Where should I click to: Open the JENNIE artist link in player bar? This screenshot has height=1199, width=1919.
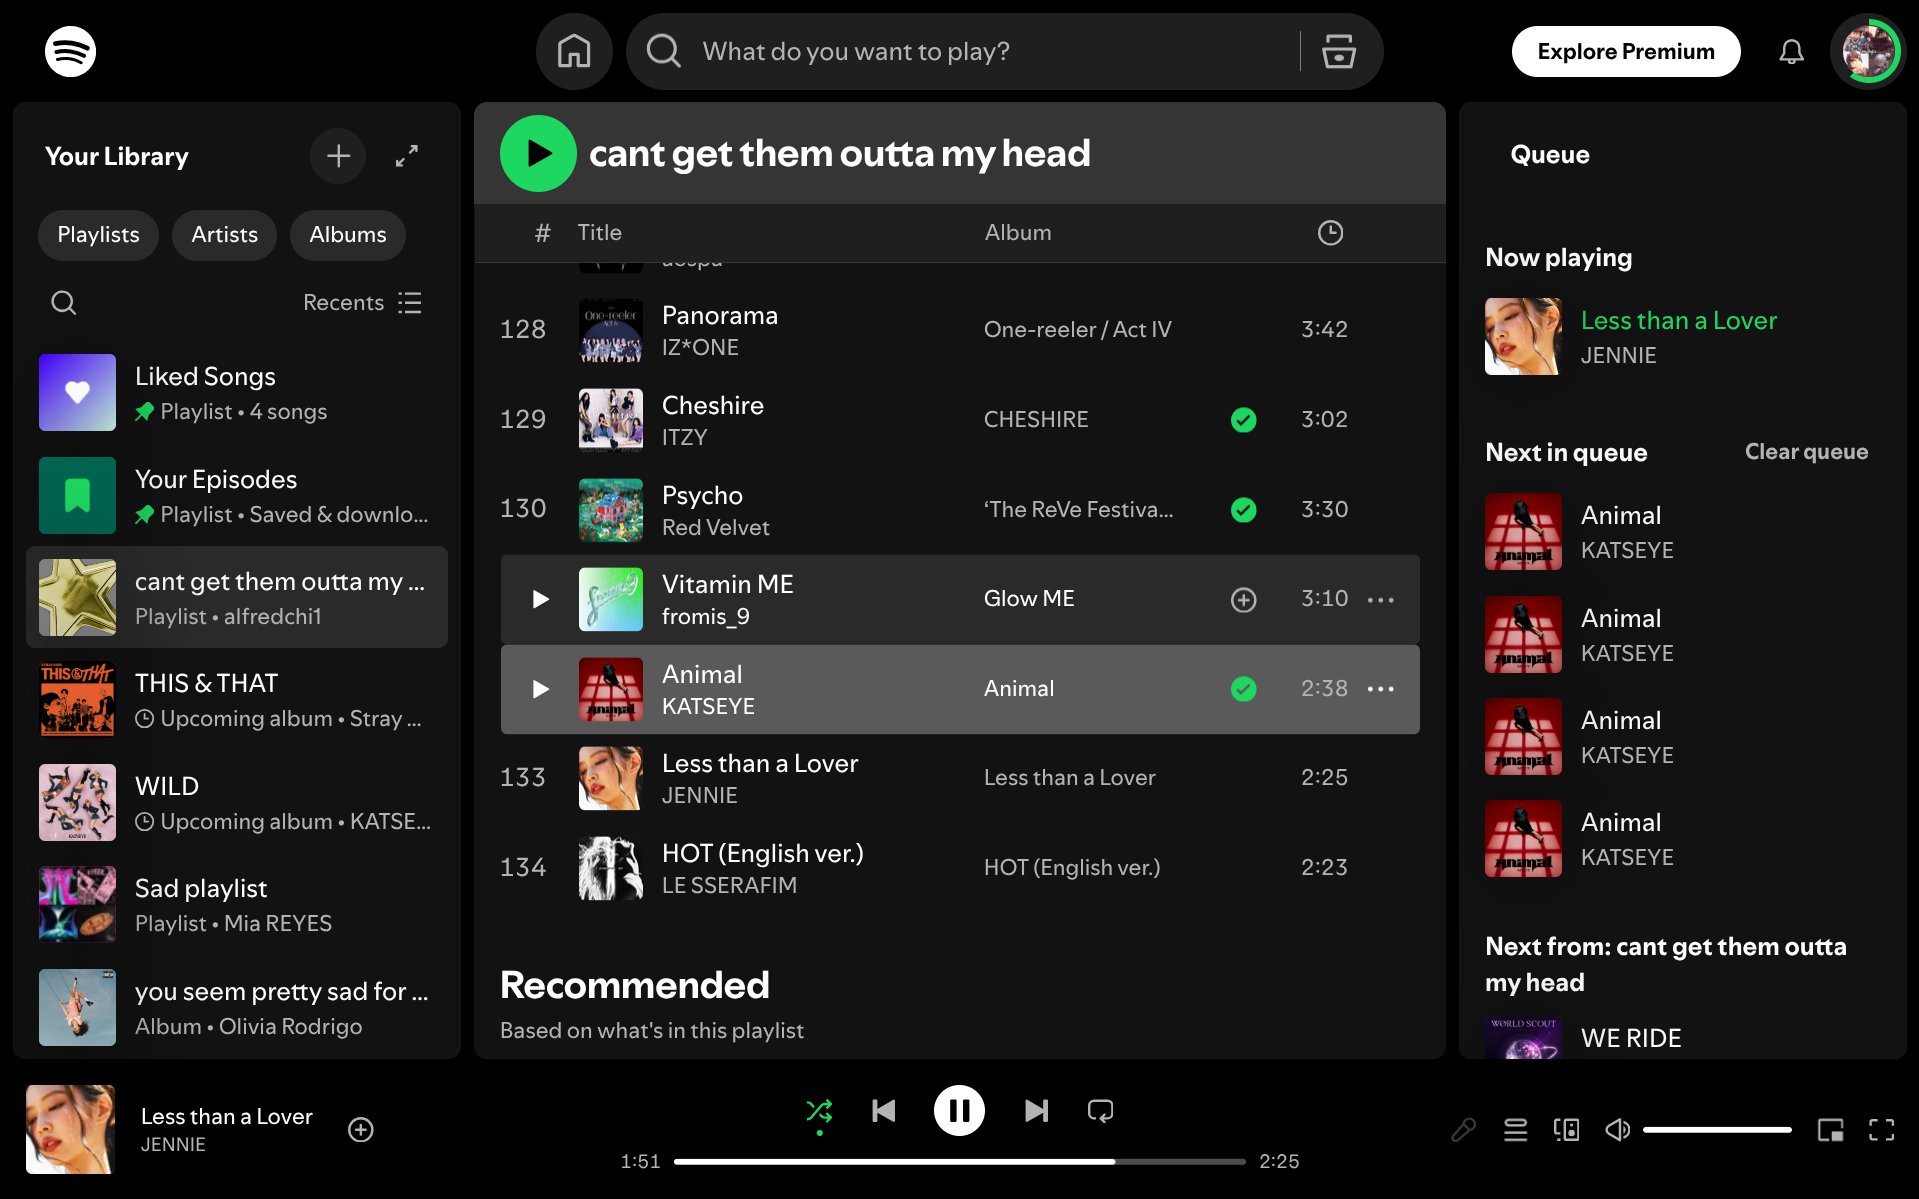tap(173, 1144)
